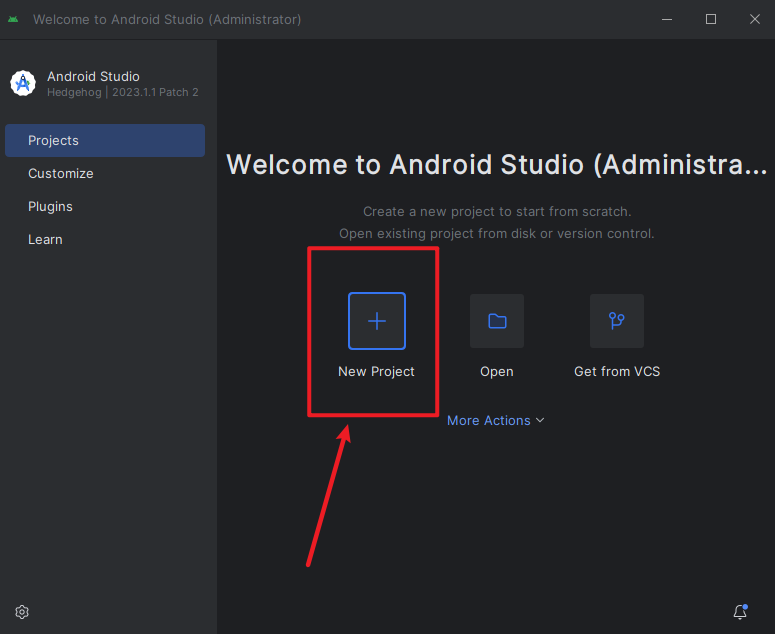
Task: Click the Get from VCS text label
Action: coord(617,371)
